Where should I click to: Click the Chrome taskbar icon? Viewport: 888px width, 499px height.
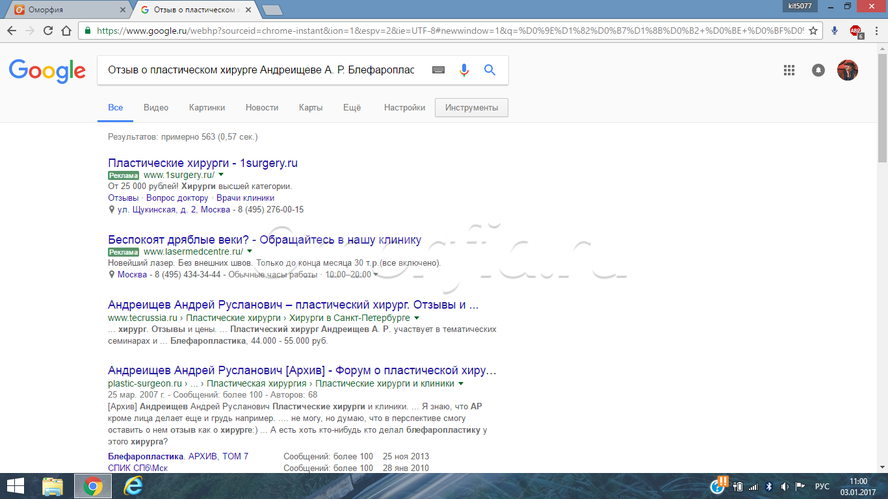click(x=93, y=487)
